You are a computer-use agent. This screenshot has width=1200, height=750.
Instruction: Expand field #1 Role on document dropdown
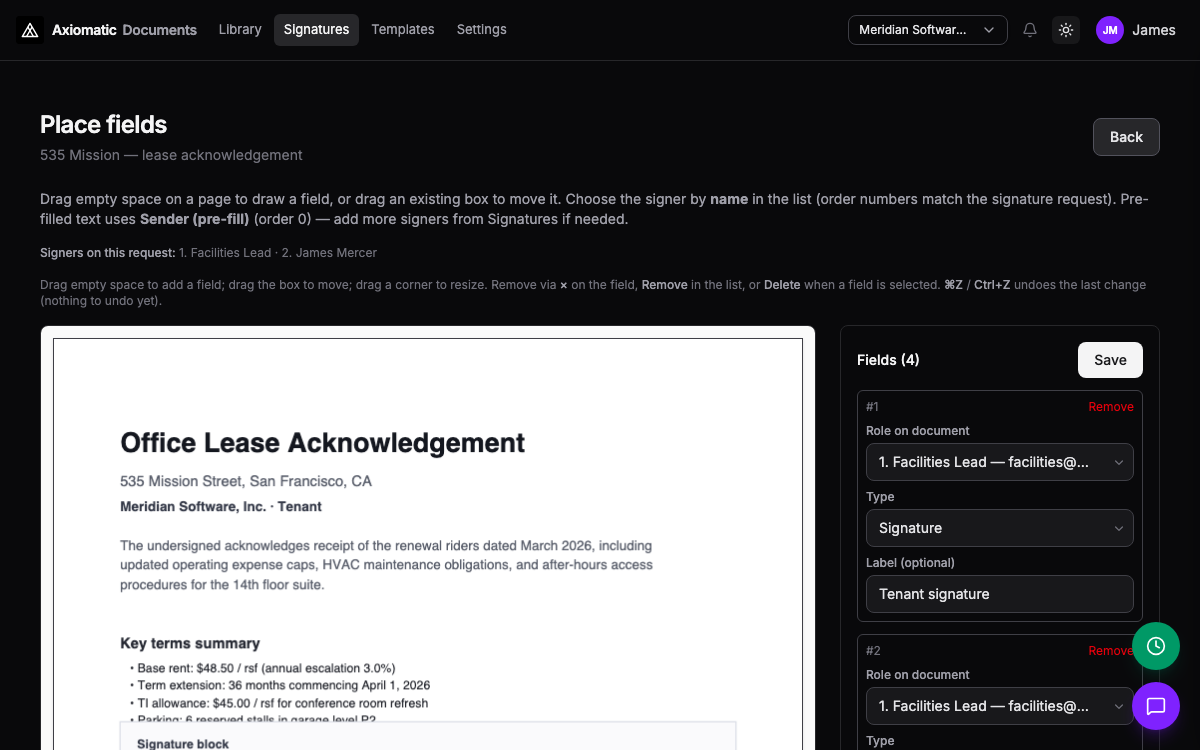coord(1000,462)
